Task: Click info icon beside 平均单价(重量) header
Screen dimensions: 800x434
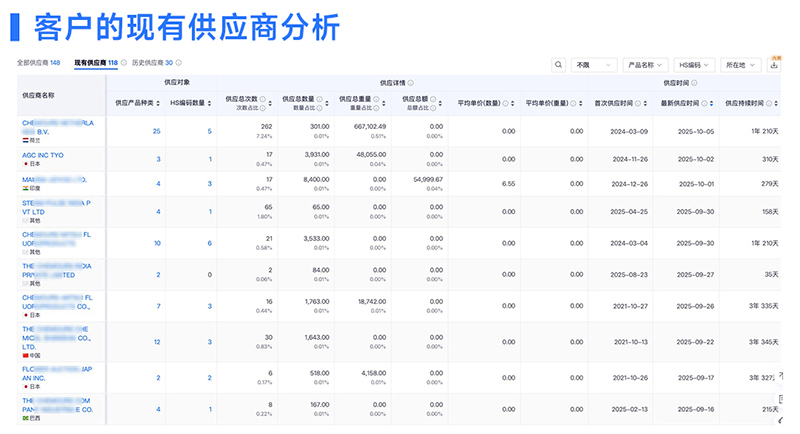Action: pyautogui.click(x=573, y=103)
